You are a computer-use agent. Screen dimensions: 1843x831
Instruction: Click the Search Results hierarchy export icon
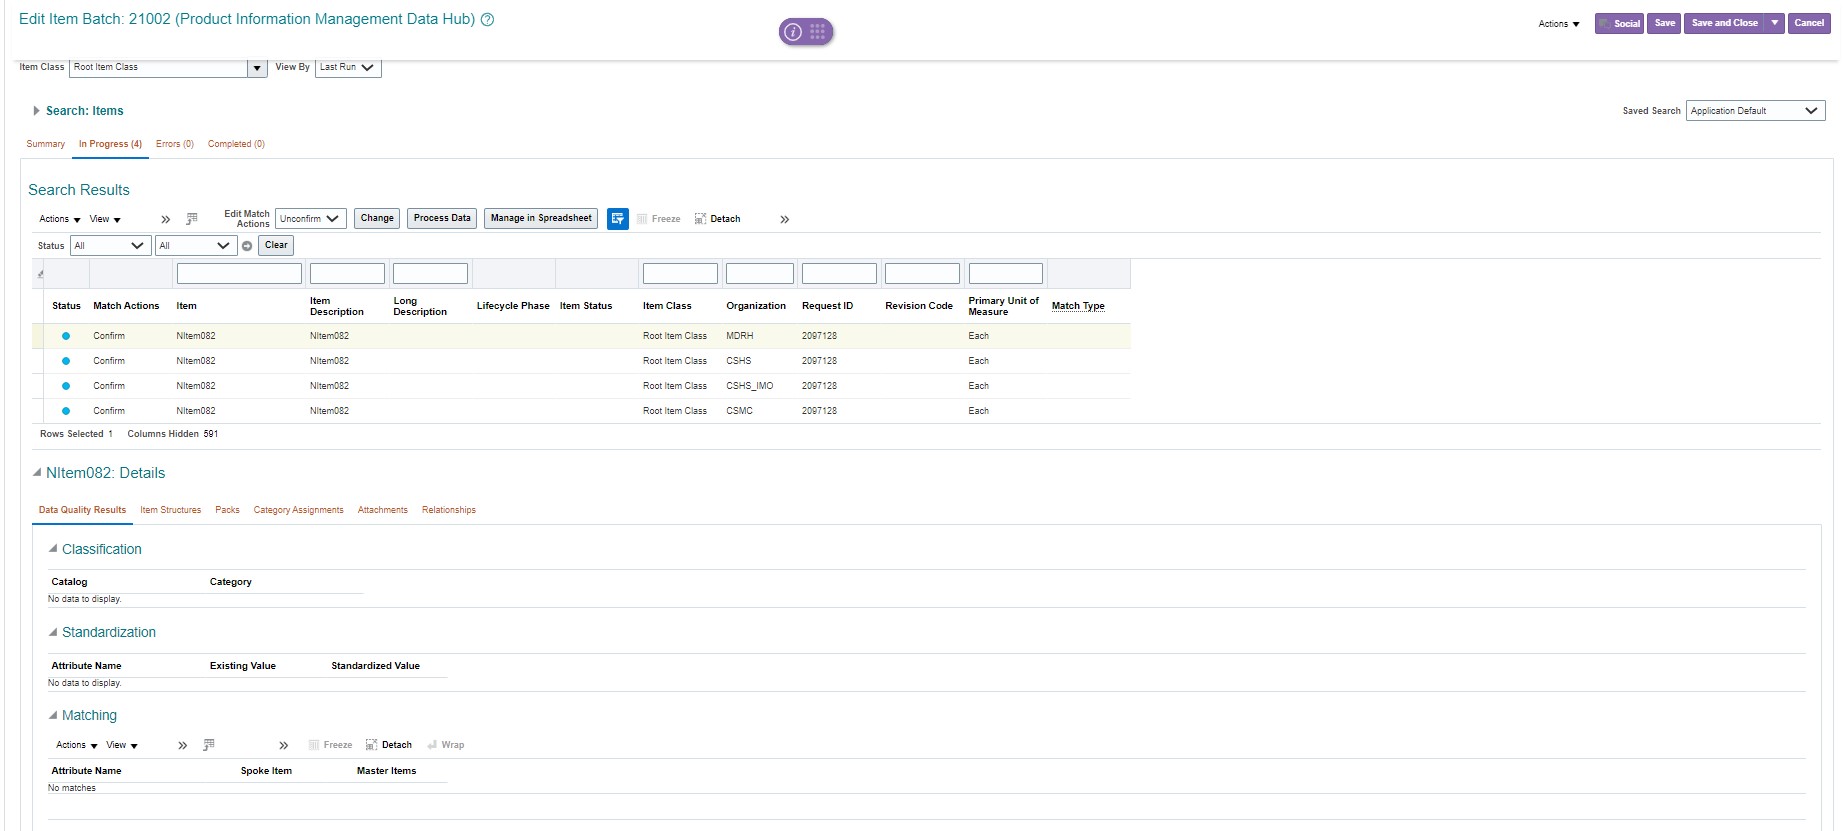[192, 218]
